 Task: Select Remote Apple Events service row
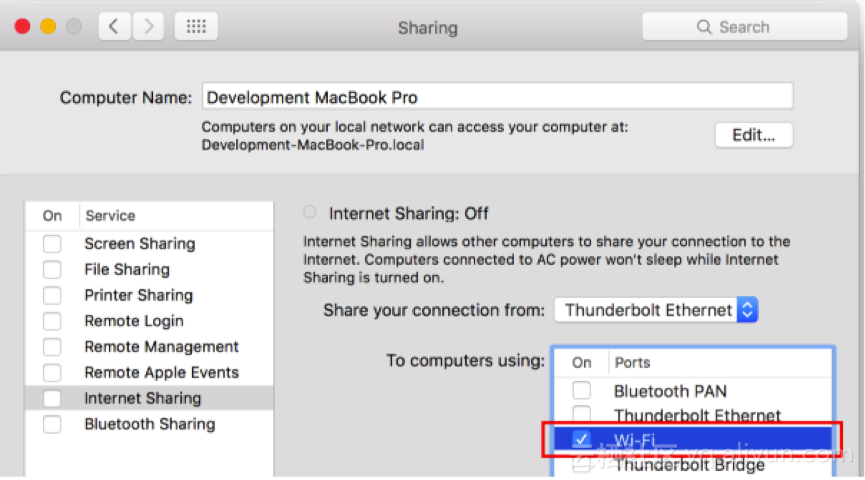point(149,372)
